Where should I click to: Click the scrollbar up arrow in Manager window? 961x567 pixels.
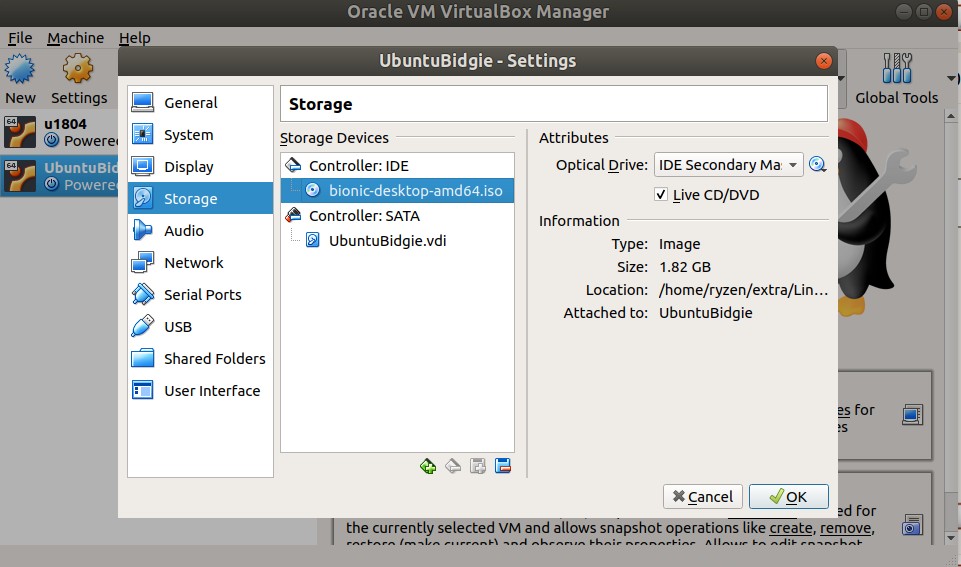[951, 116]
